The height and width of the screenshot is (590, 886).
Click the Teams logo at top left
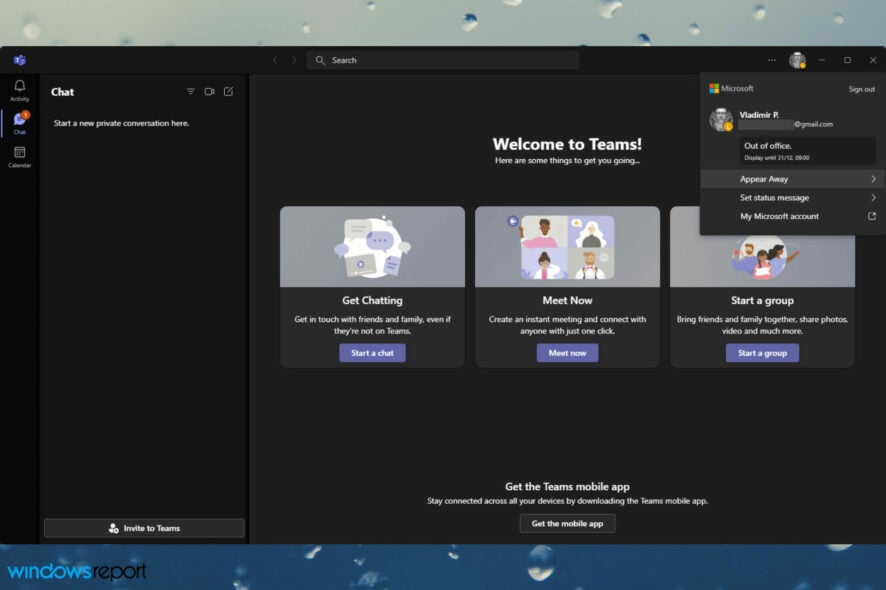tap(20, 60)
